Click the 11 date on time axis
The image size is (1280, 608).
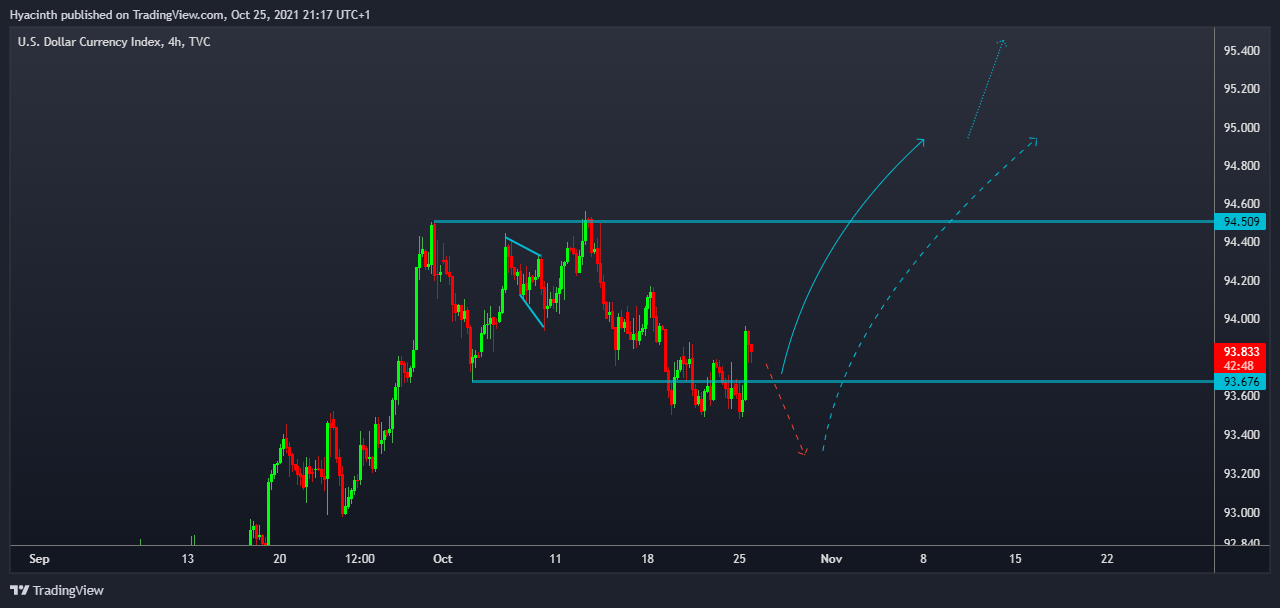coord(556,559)
